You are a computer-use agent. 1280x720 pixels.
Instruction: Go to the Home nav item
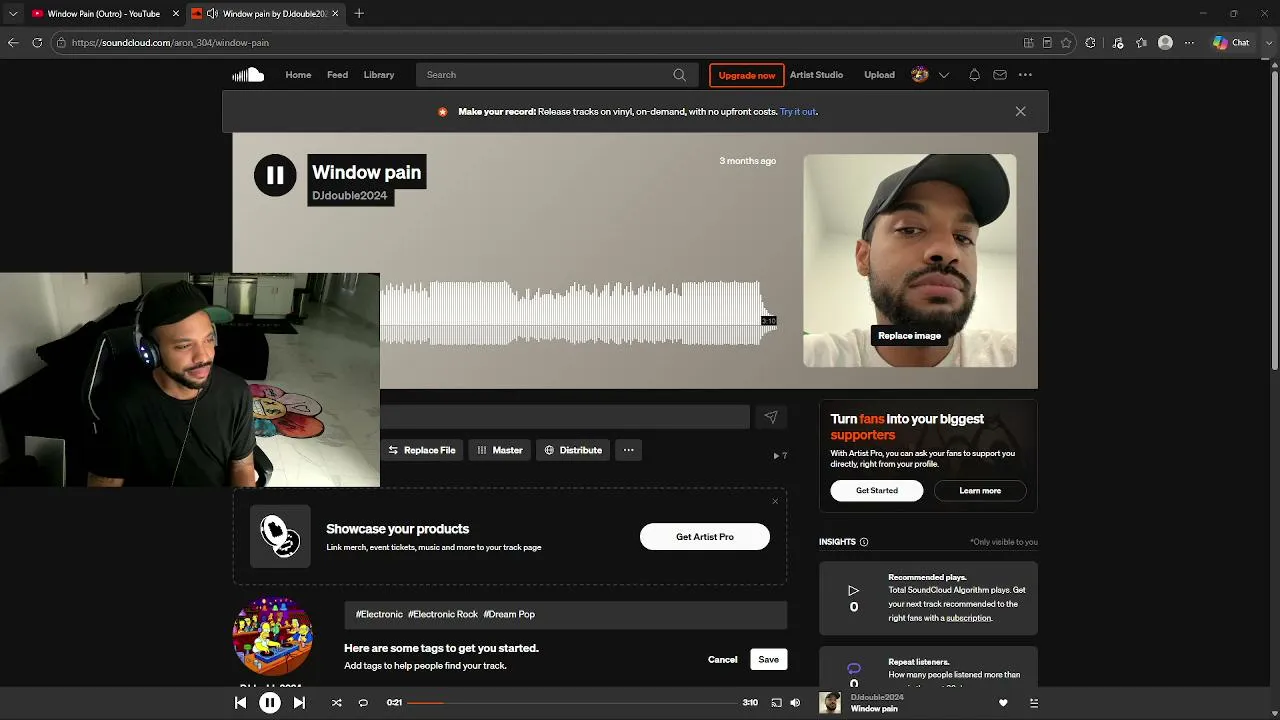click(298, 75)
